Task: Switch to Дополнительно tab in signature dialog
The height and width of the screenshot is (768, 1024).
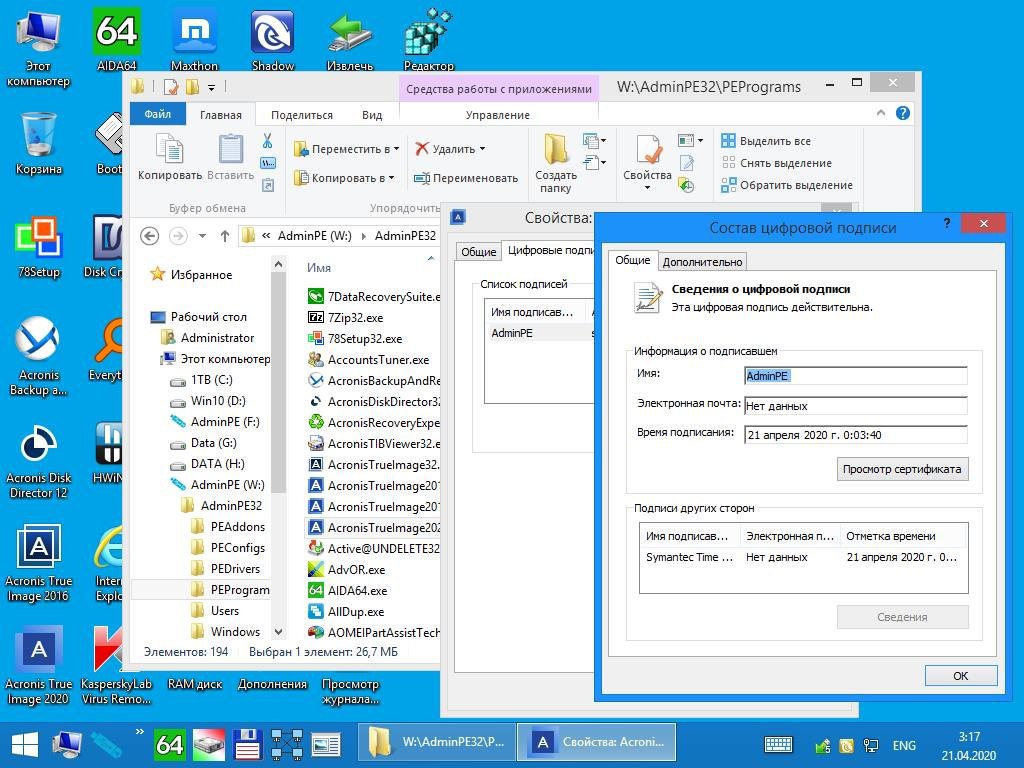Action: (703, 261)
